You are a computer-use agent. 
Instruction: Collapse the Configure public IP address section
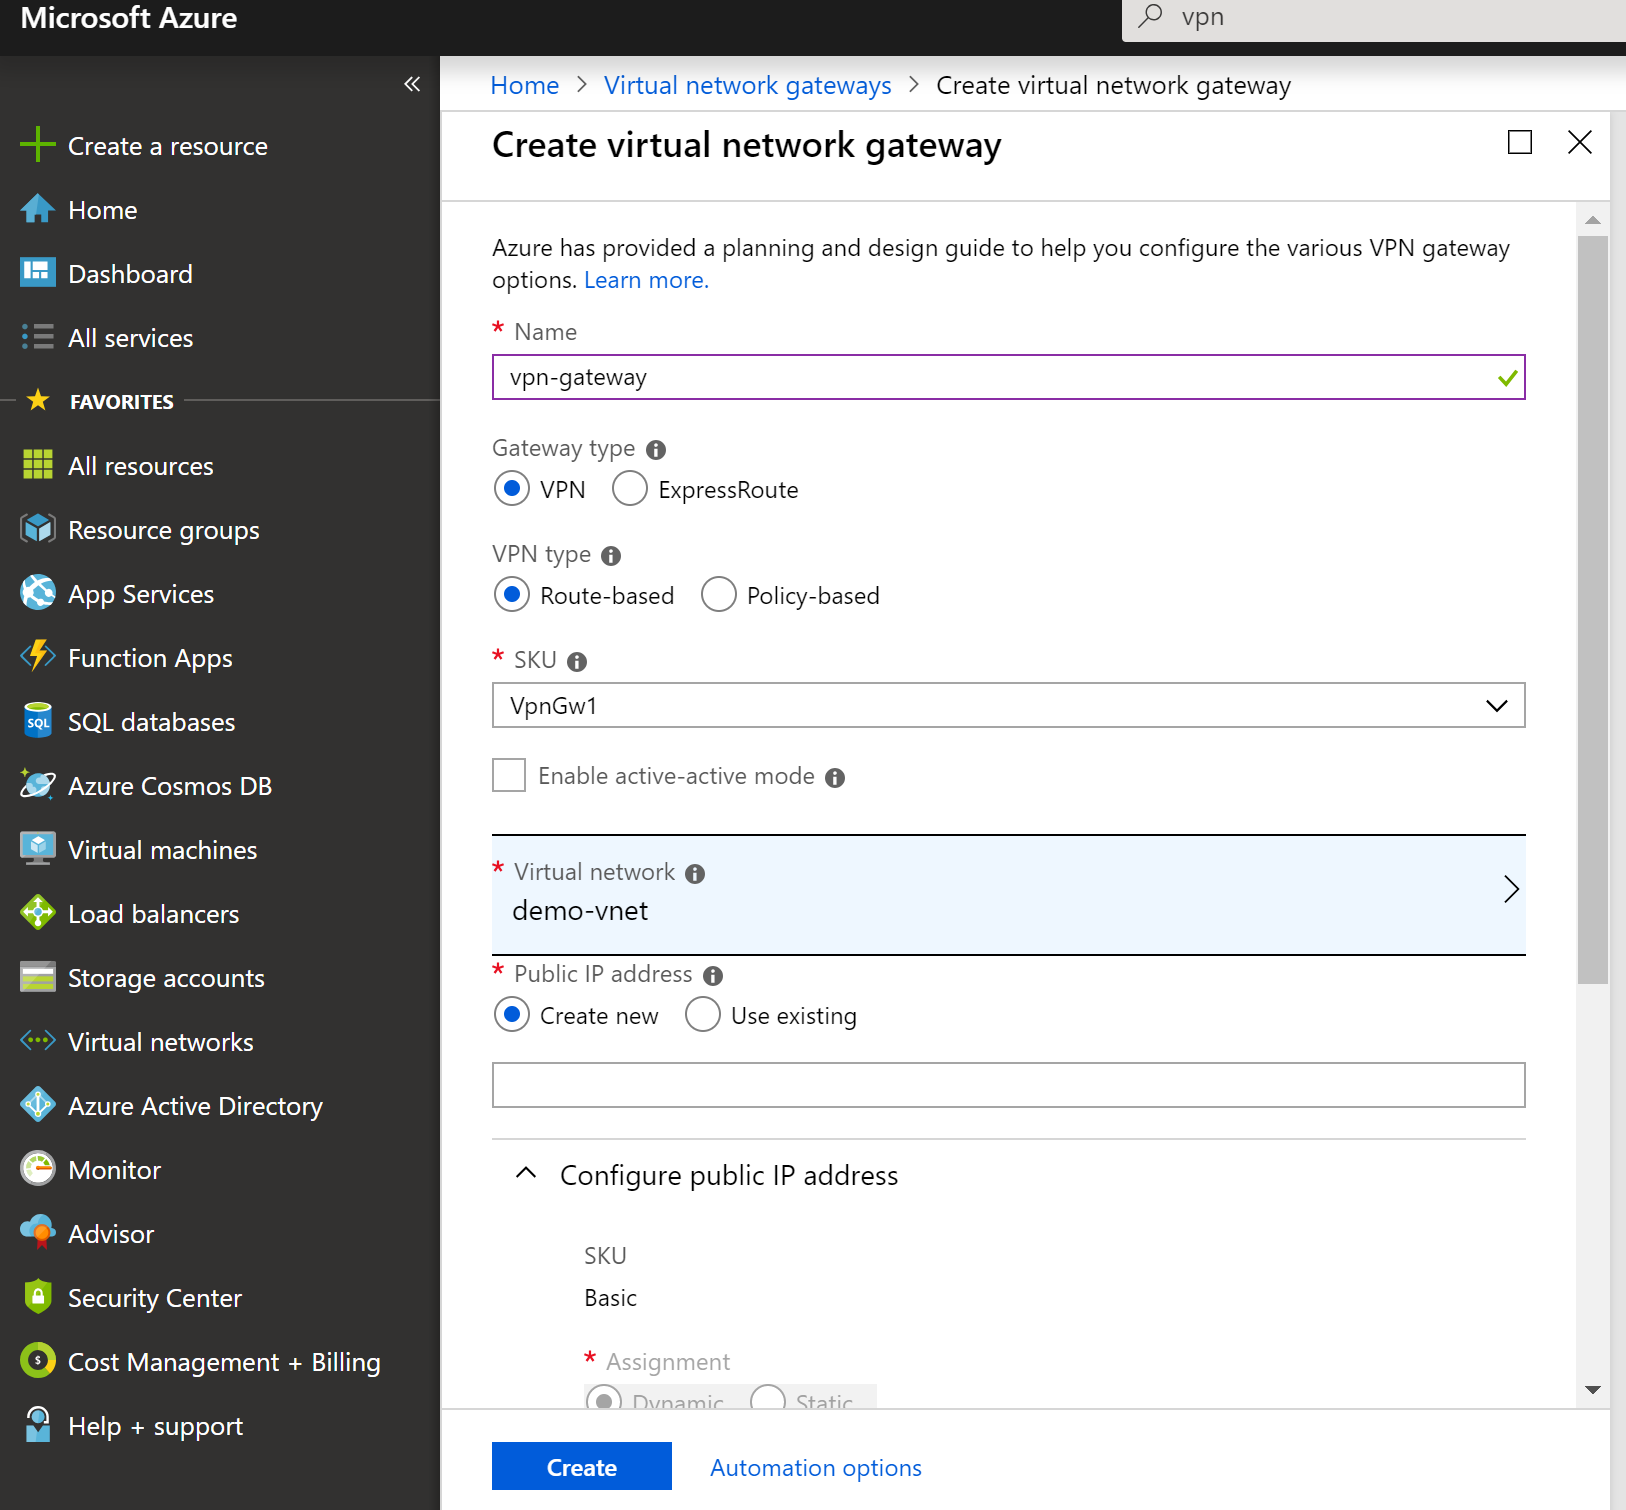point(525,1174)
